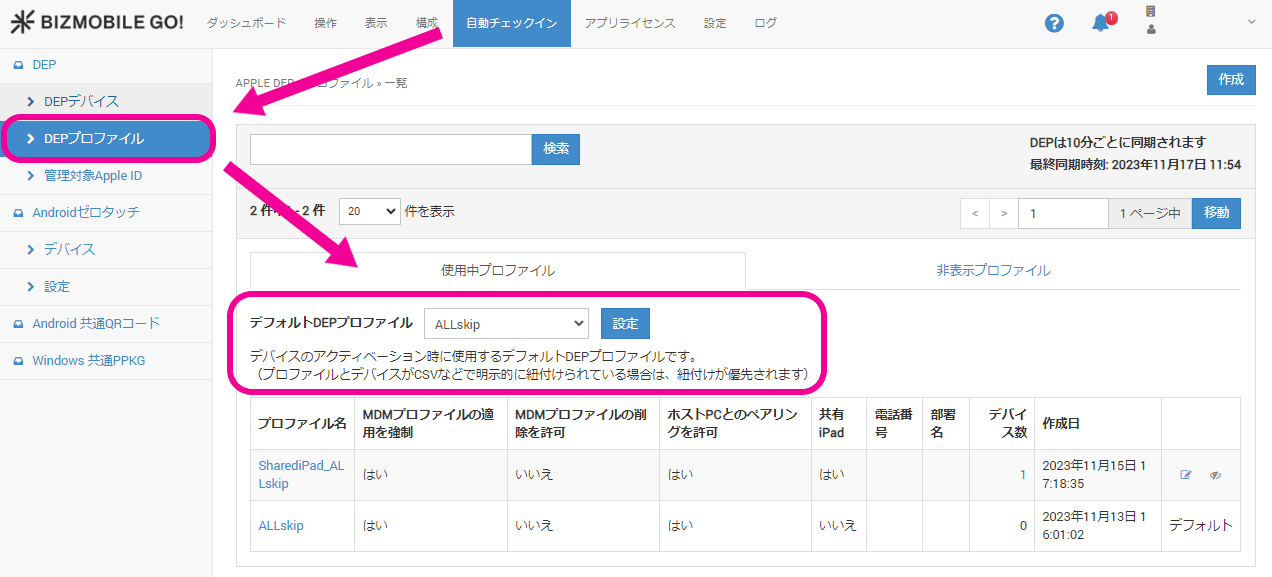Click the profile search input field
This screenshot has width=1272, height=577.
[390, 149]
